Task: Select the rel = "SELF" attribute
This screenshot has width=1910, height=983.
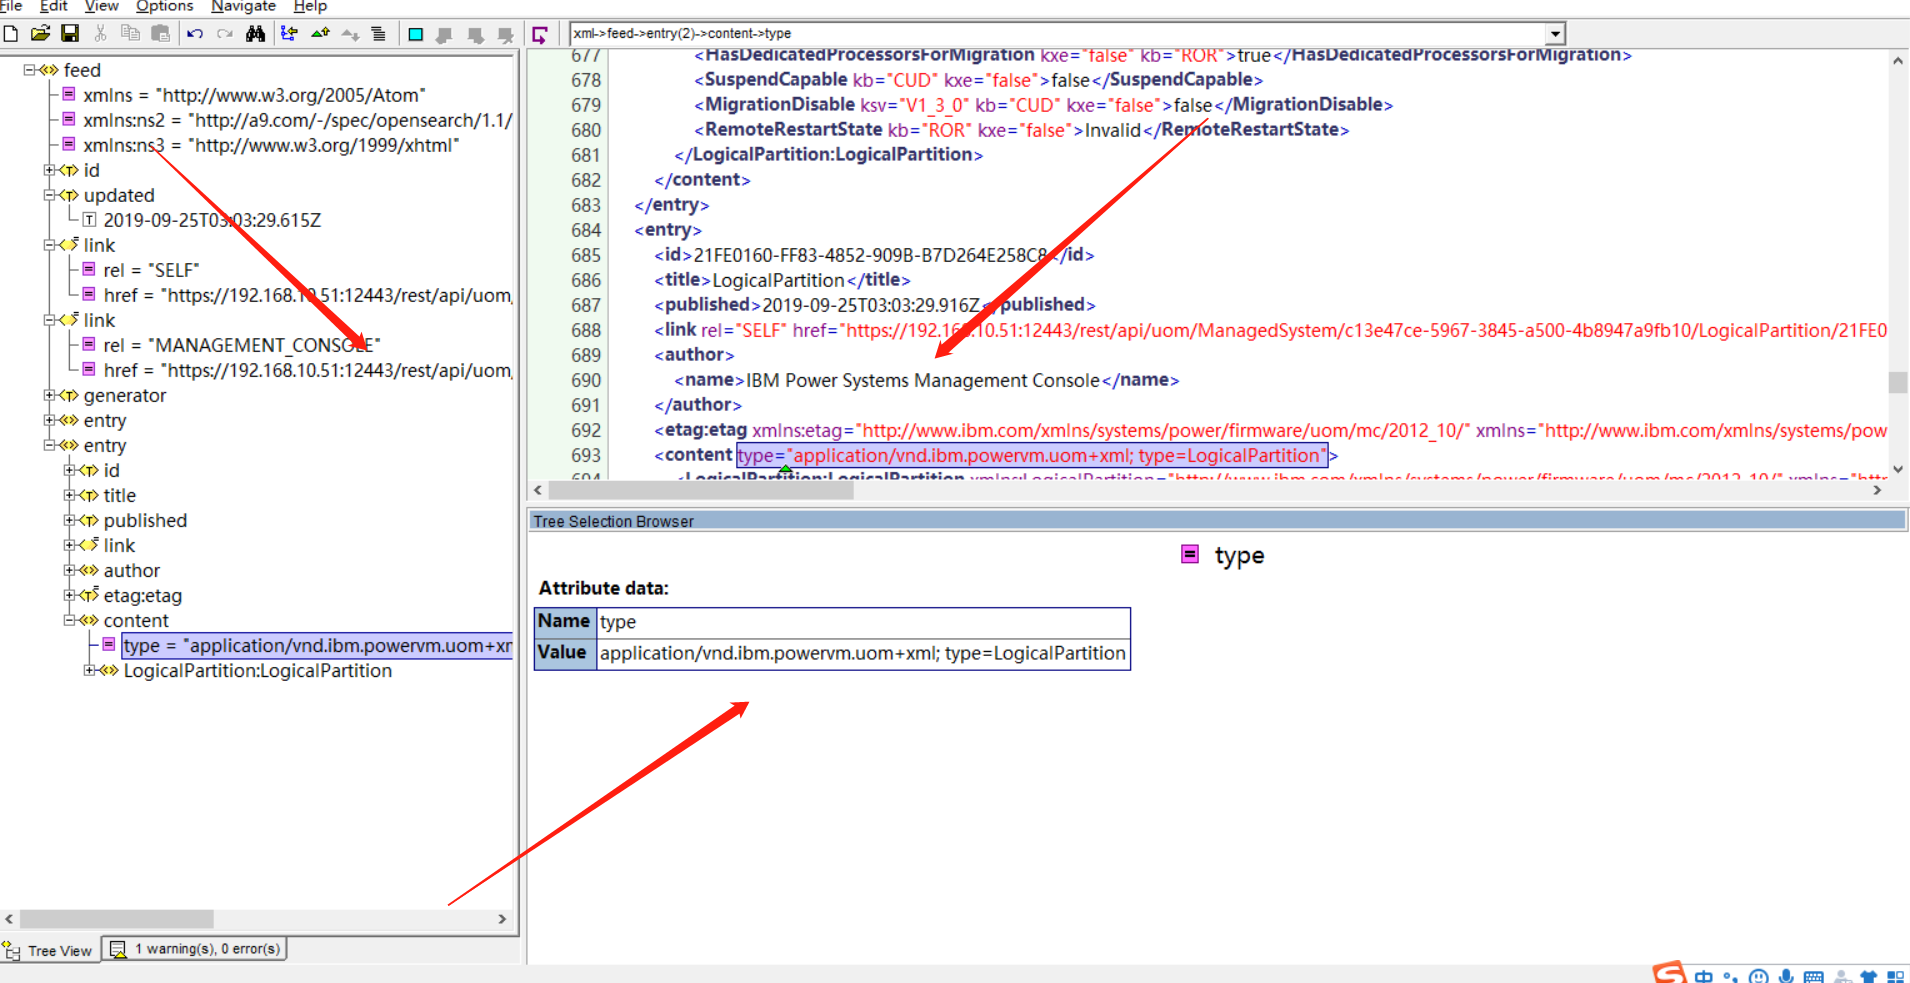Action: (x=151, y=270)
